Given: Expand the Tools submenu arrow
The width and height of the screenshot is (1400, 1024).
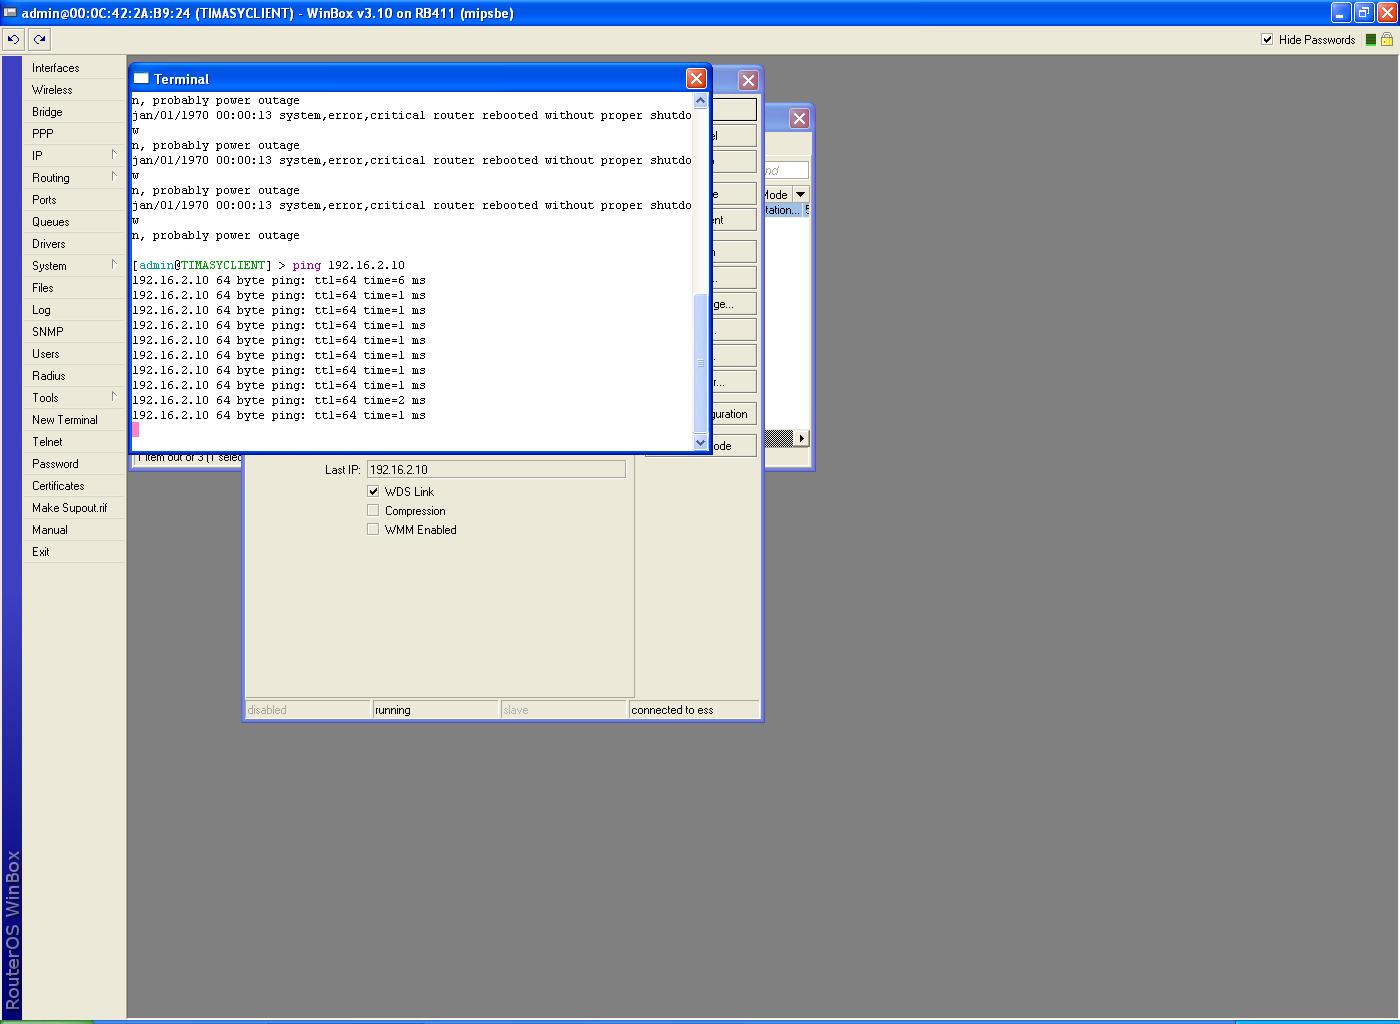Looking at the screenshot, I should click(114, 397).
